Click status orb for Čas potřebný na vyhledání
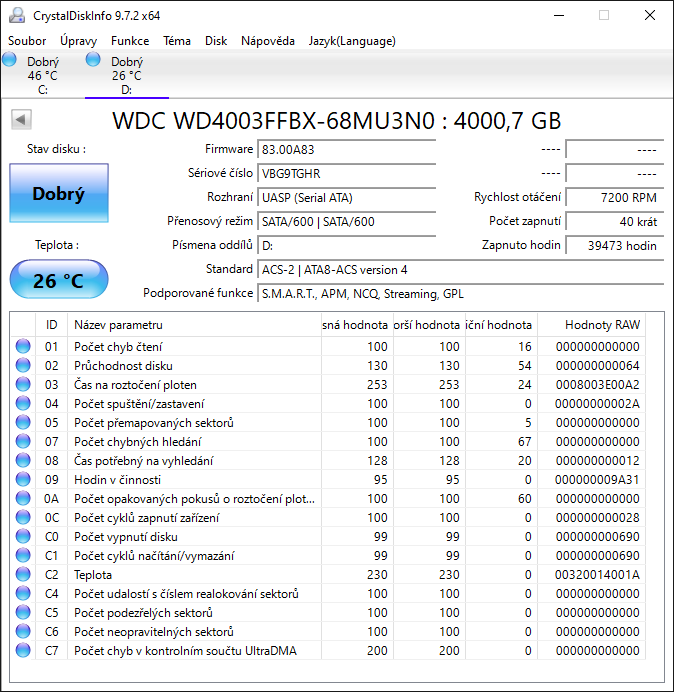The image size is (674, 692). coord(23,460)
